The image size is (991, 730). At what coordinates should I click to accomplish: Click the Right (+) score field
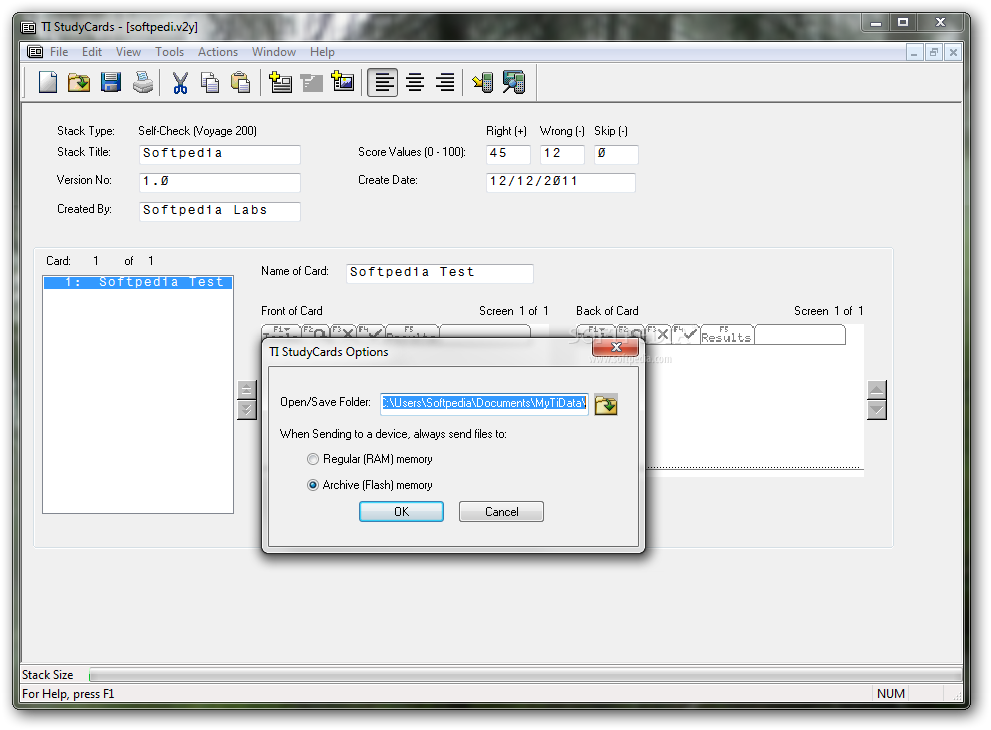(x=508, y=154)
